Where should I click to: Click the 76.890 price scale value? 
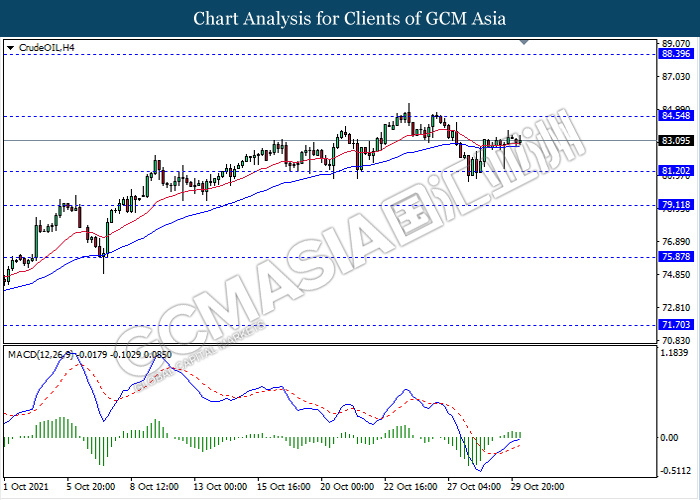(x=676, y=242)
